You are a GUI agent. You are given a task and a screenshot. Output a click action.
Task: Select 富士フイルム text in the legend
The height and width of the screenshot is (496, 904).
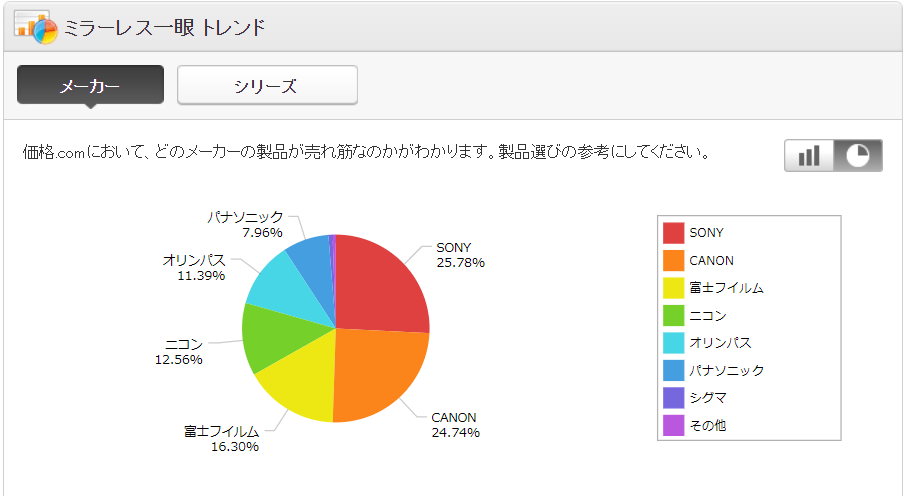coord(726,288)
